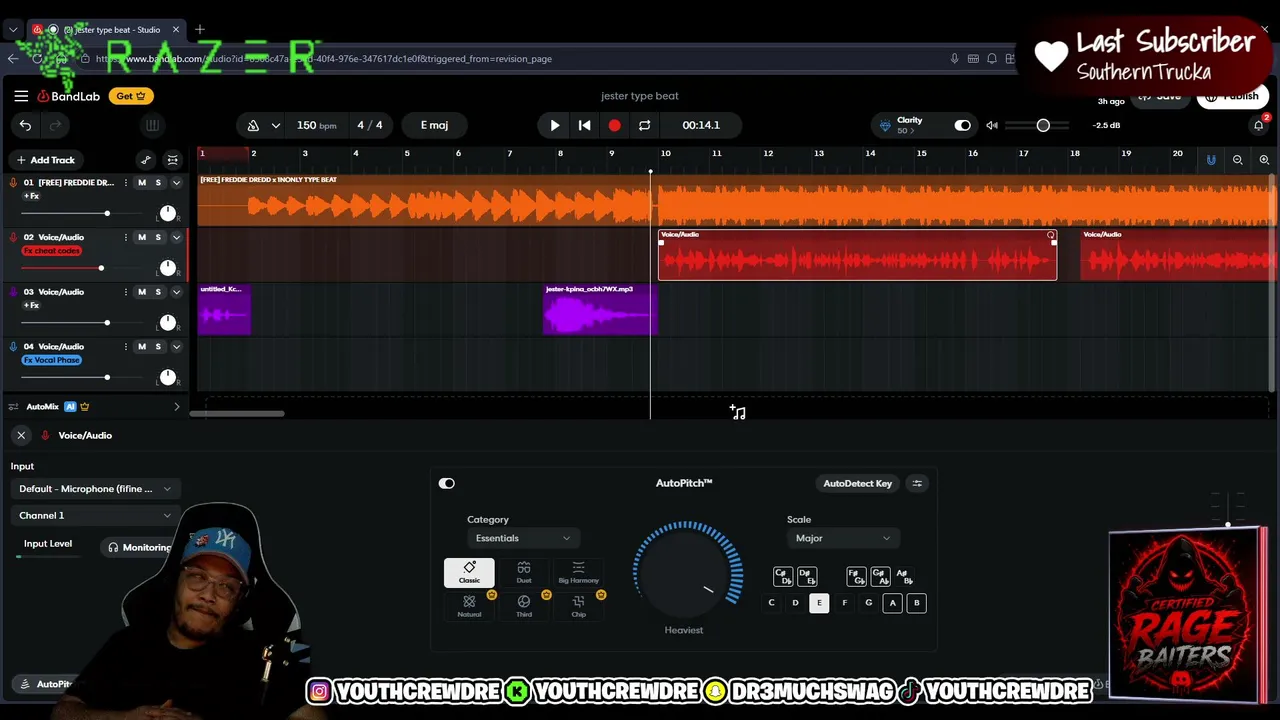The width and height of the screenshot is (1280, 720).
Task: Expand the AutoMix section arrow
Action: pyautogui.click(x=177, y=407)
